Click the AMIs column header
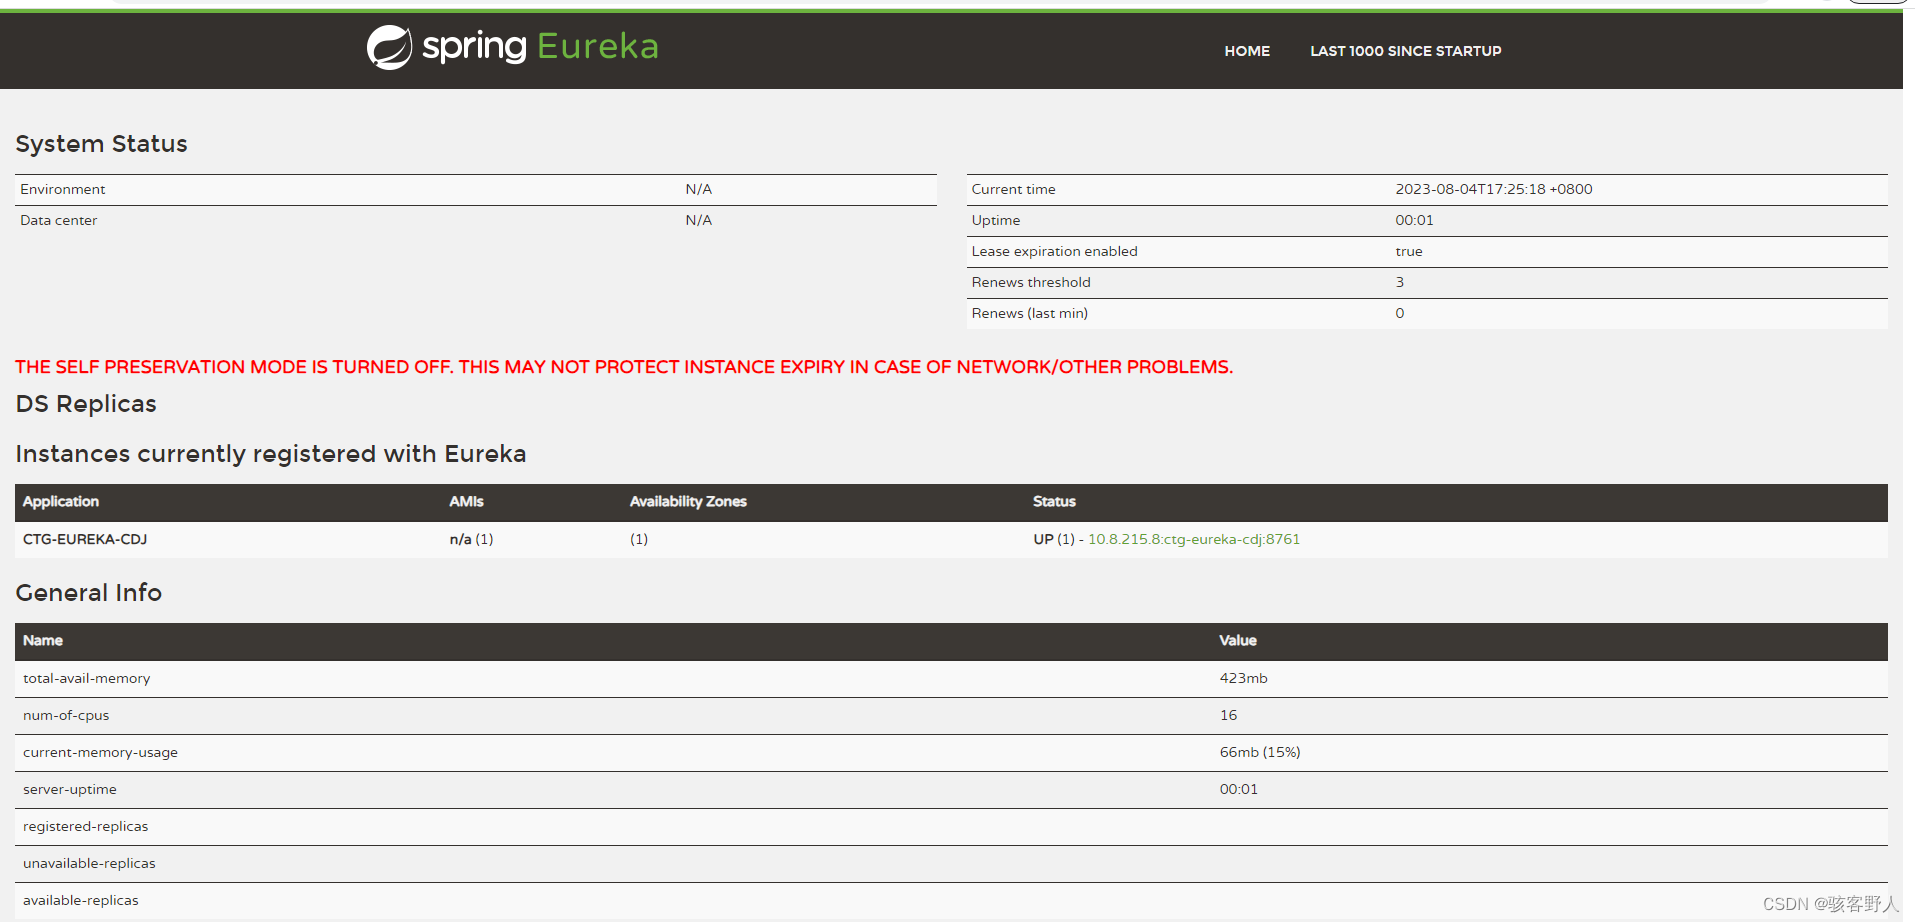The height and width of the screenshot is (922, 1915). coord(466,502)
